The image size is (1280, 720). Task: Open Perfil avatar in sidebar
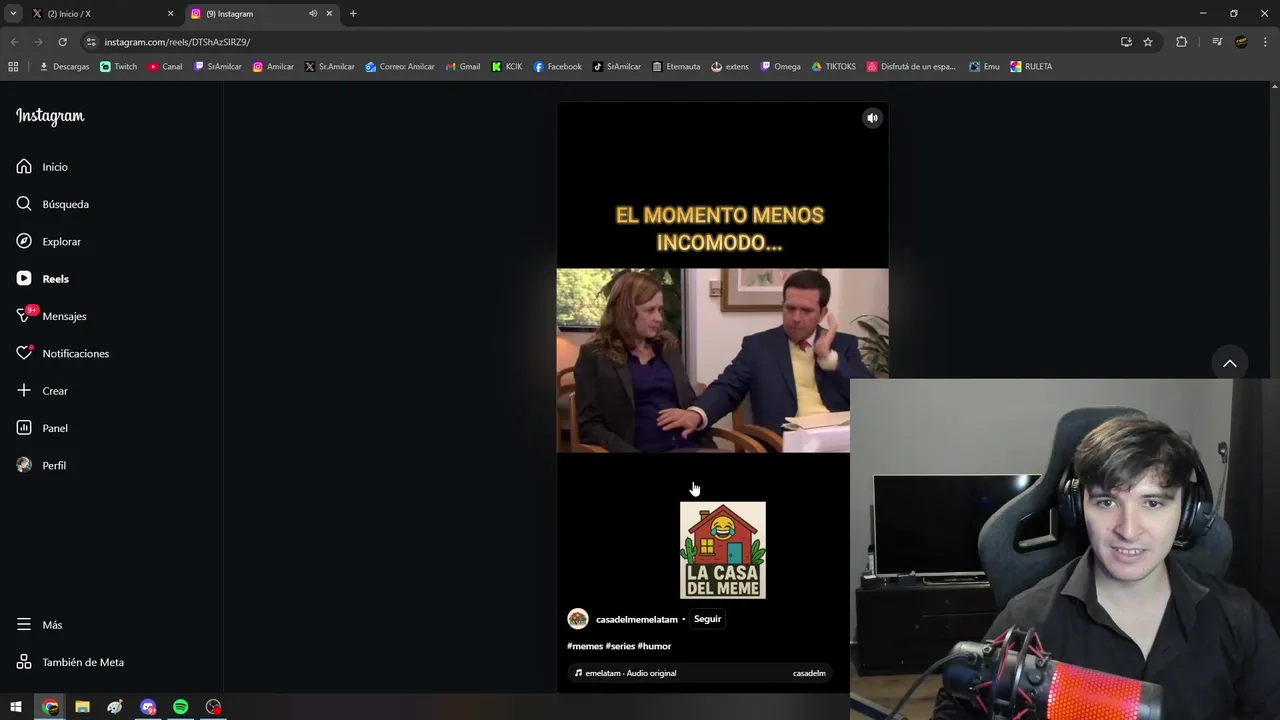pyautogui.click(x=24, y=465)
